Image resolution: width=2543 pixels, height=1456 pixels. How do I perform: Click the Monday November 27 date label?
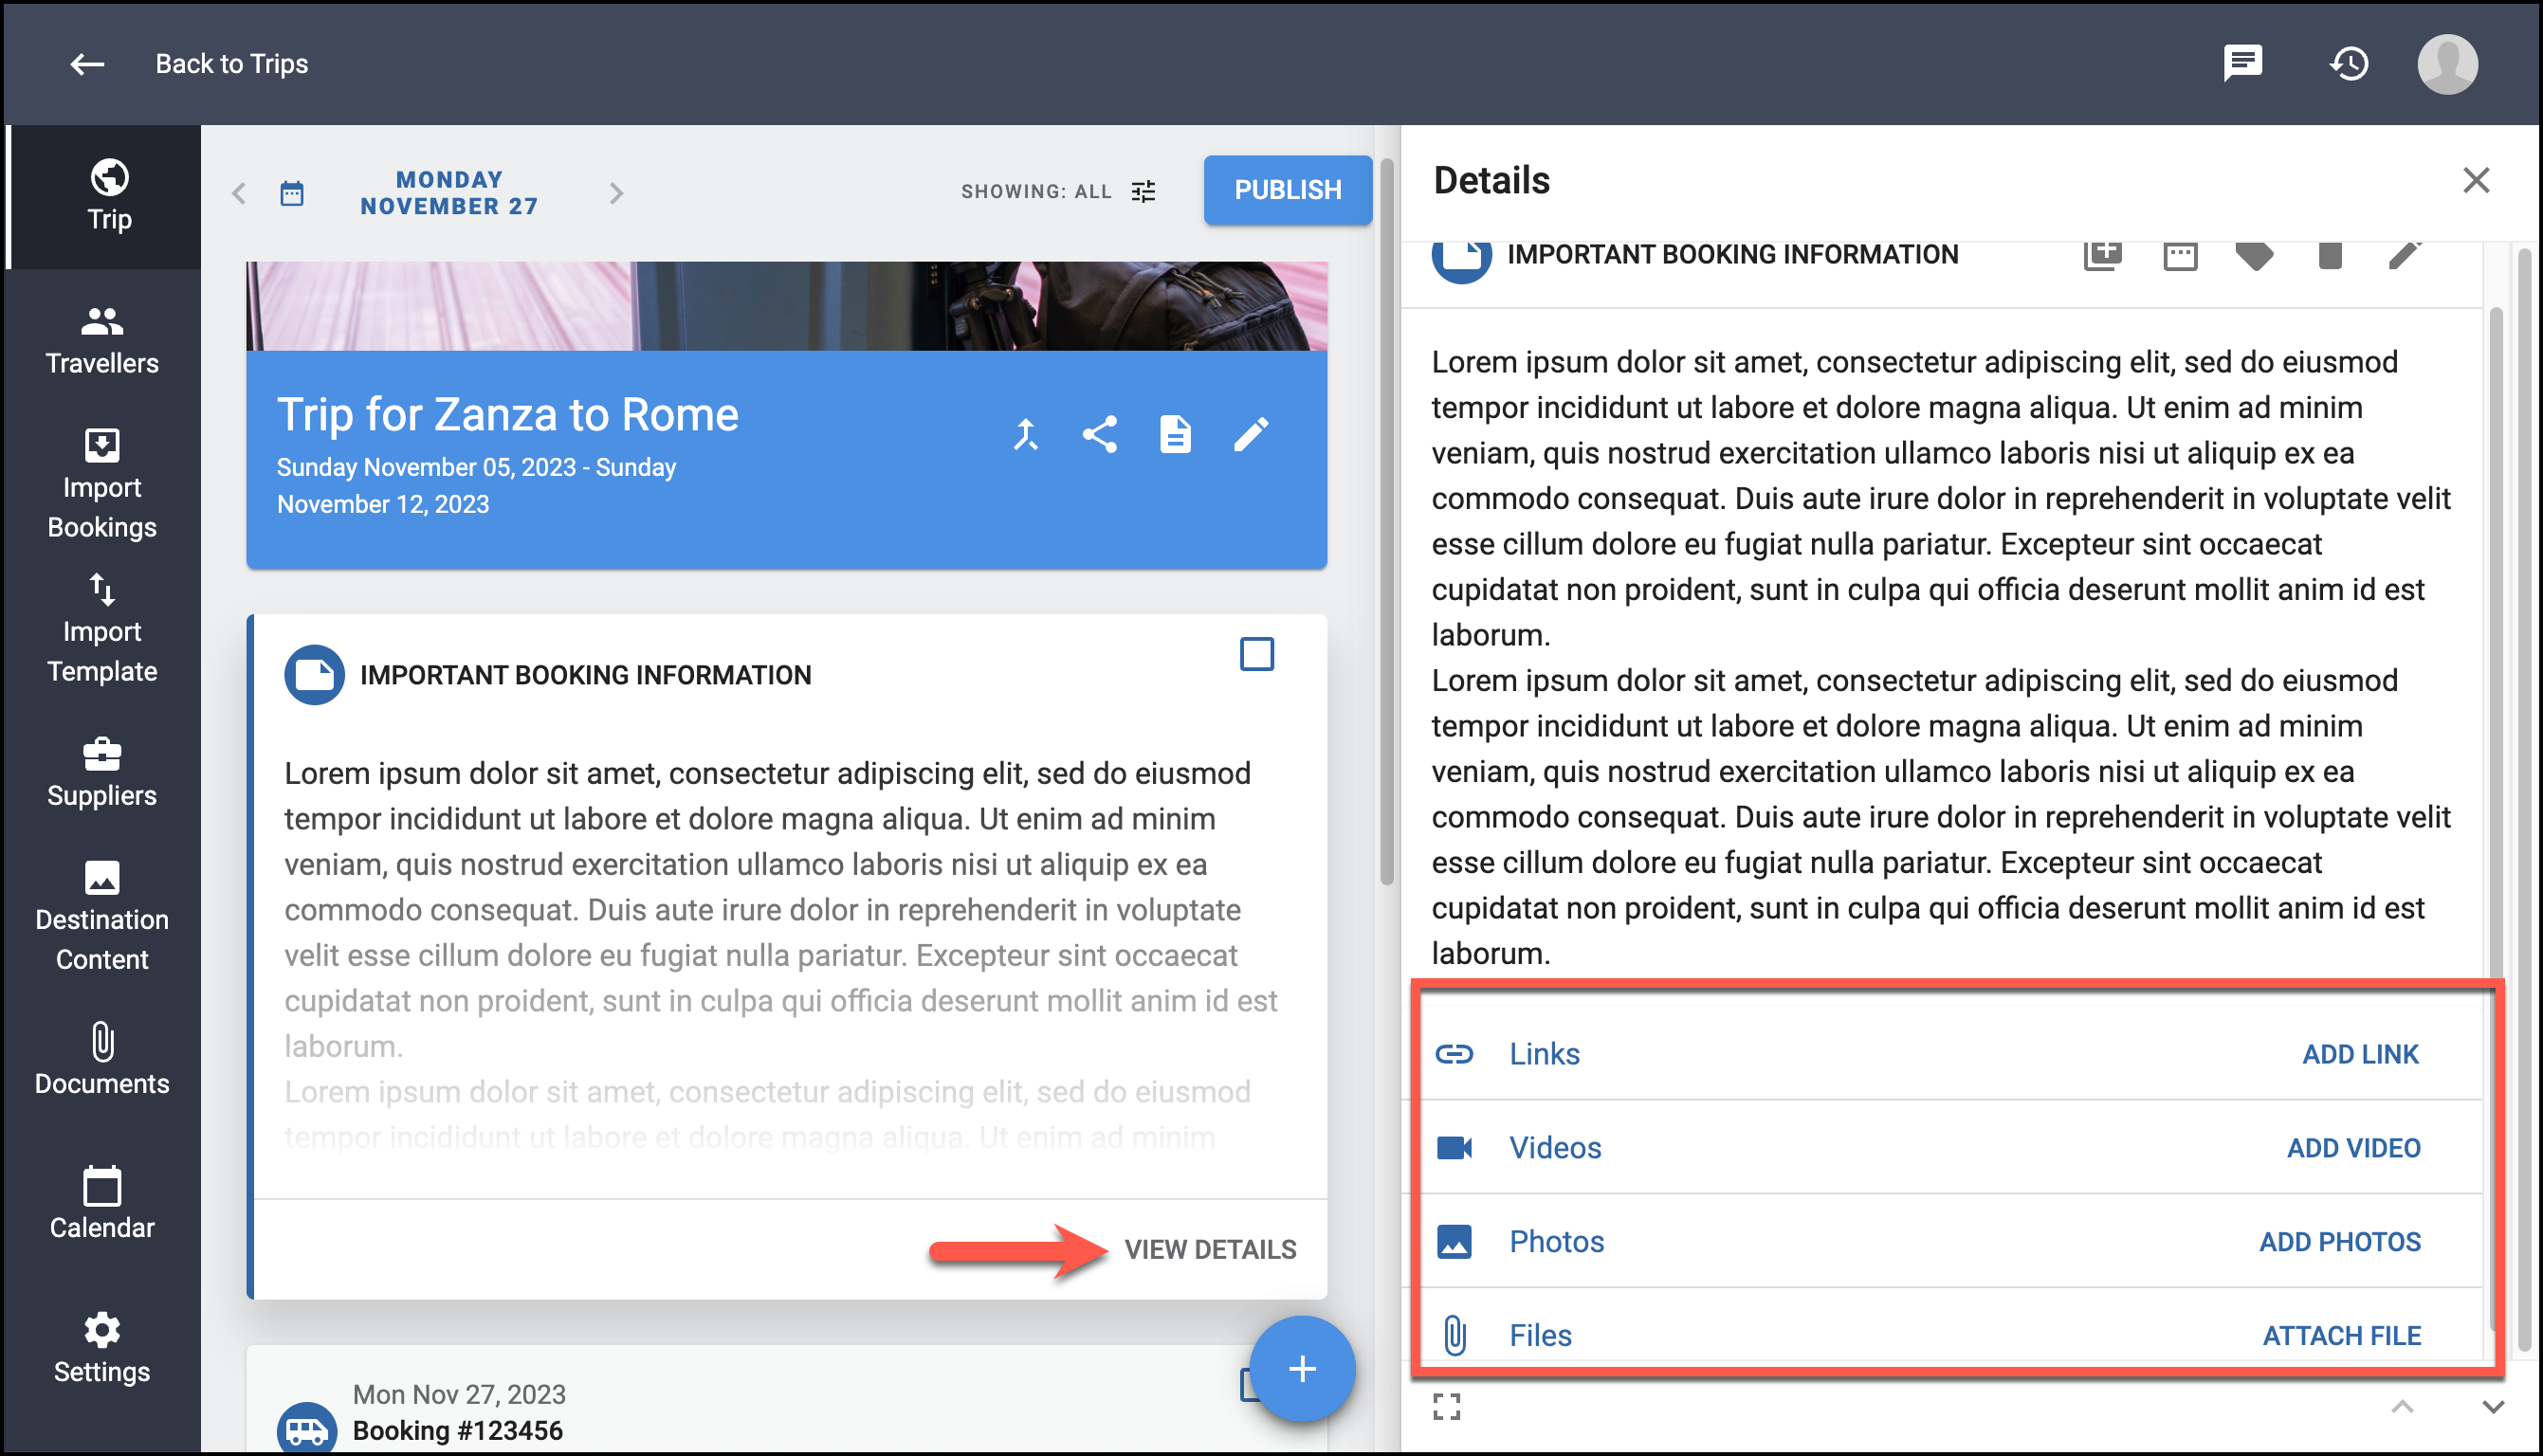coord(449,193)
